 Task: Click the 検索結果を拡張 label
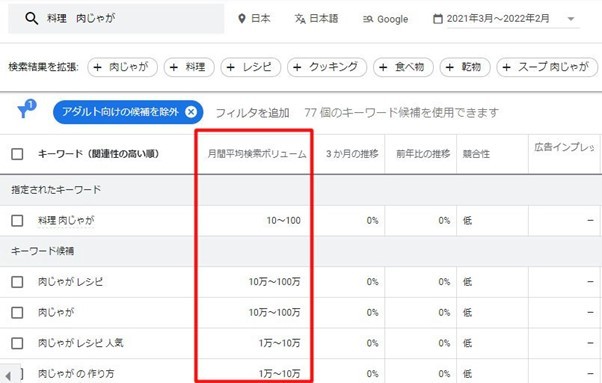tap(43, 67)
